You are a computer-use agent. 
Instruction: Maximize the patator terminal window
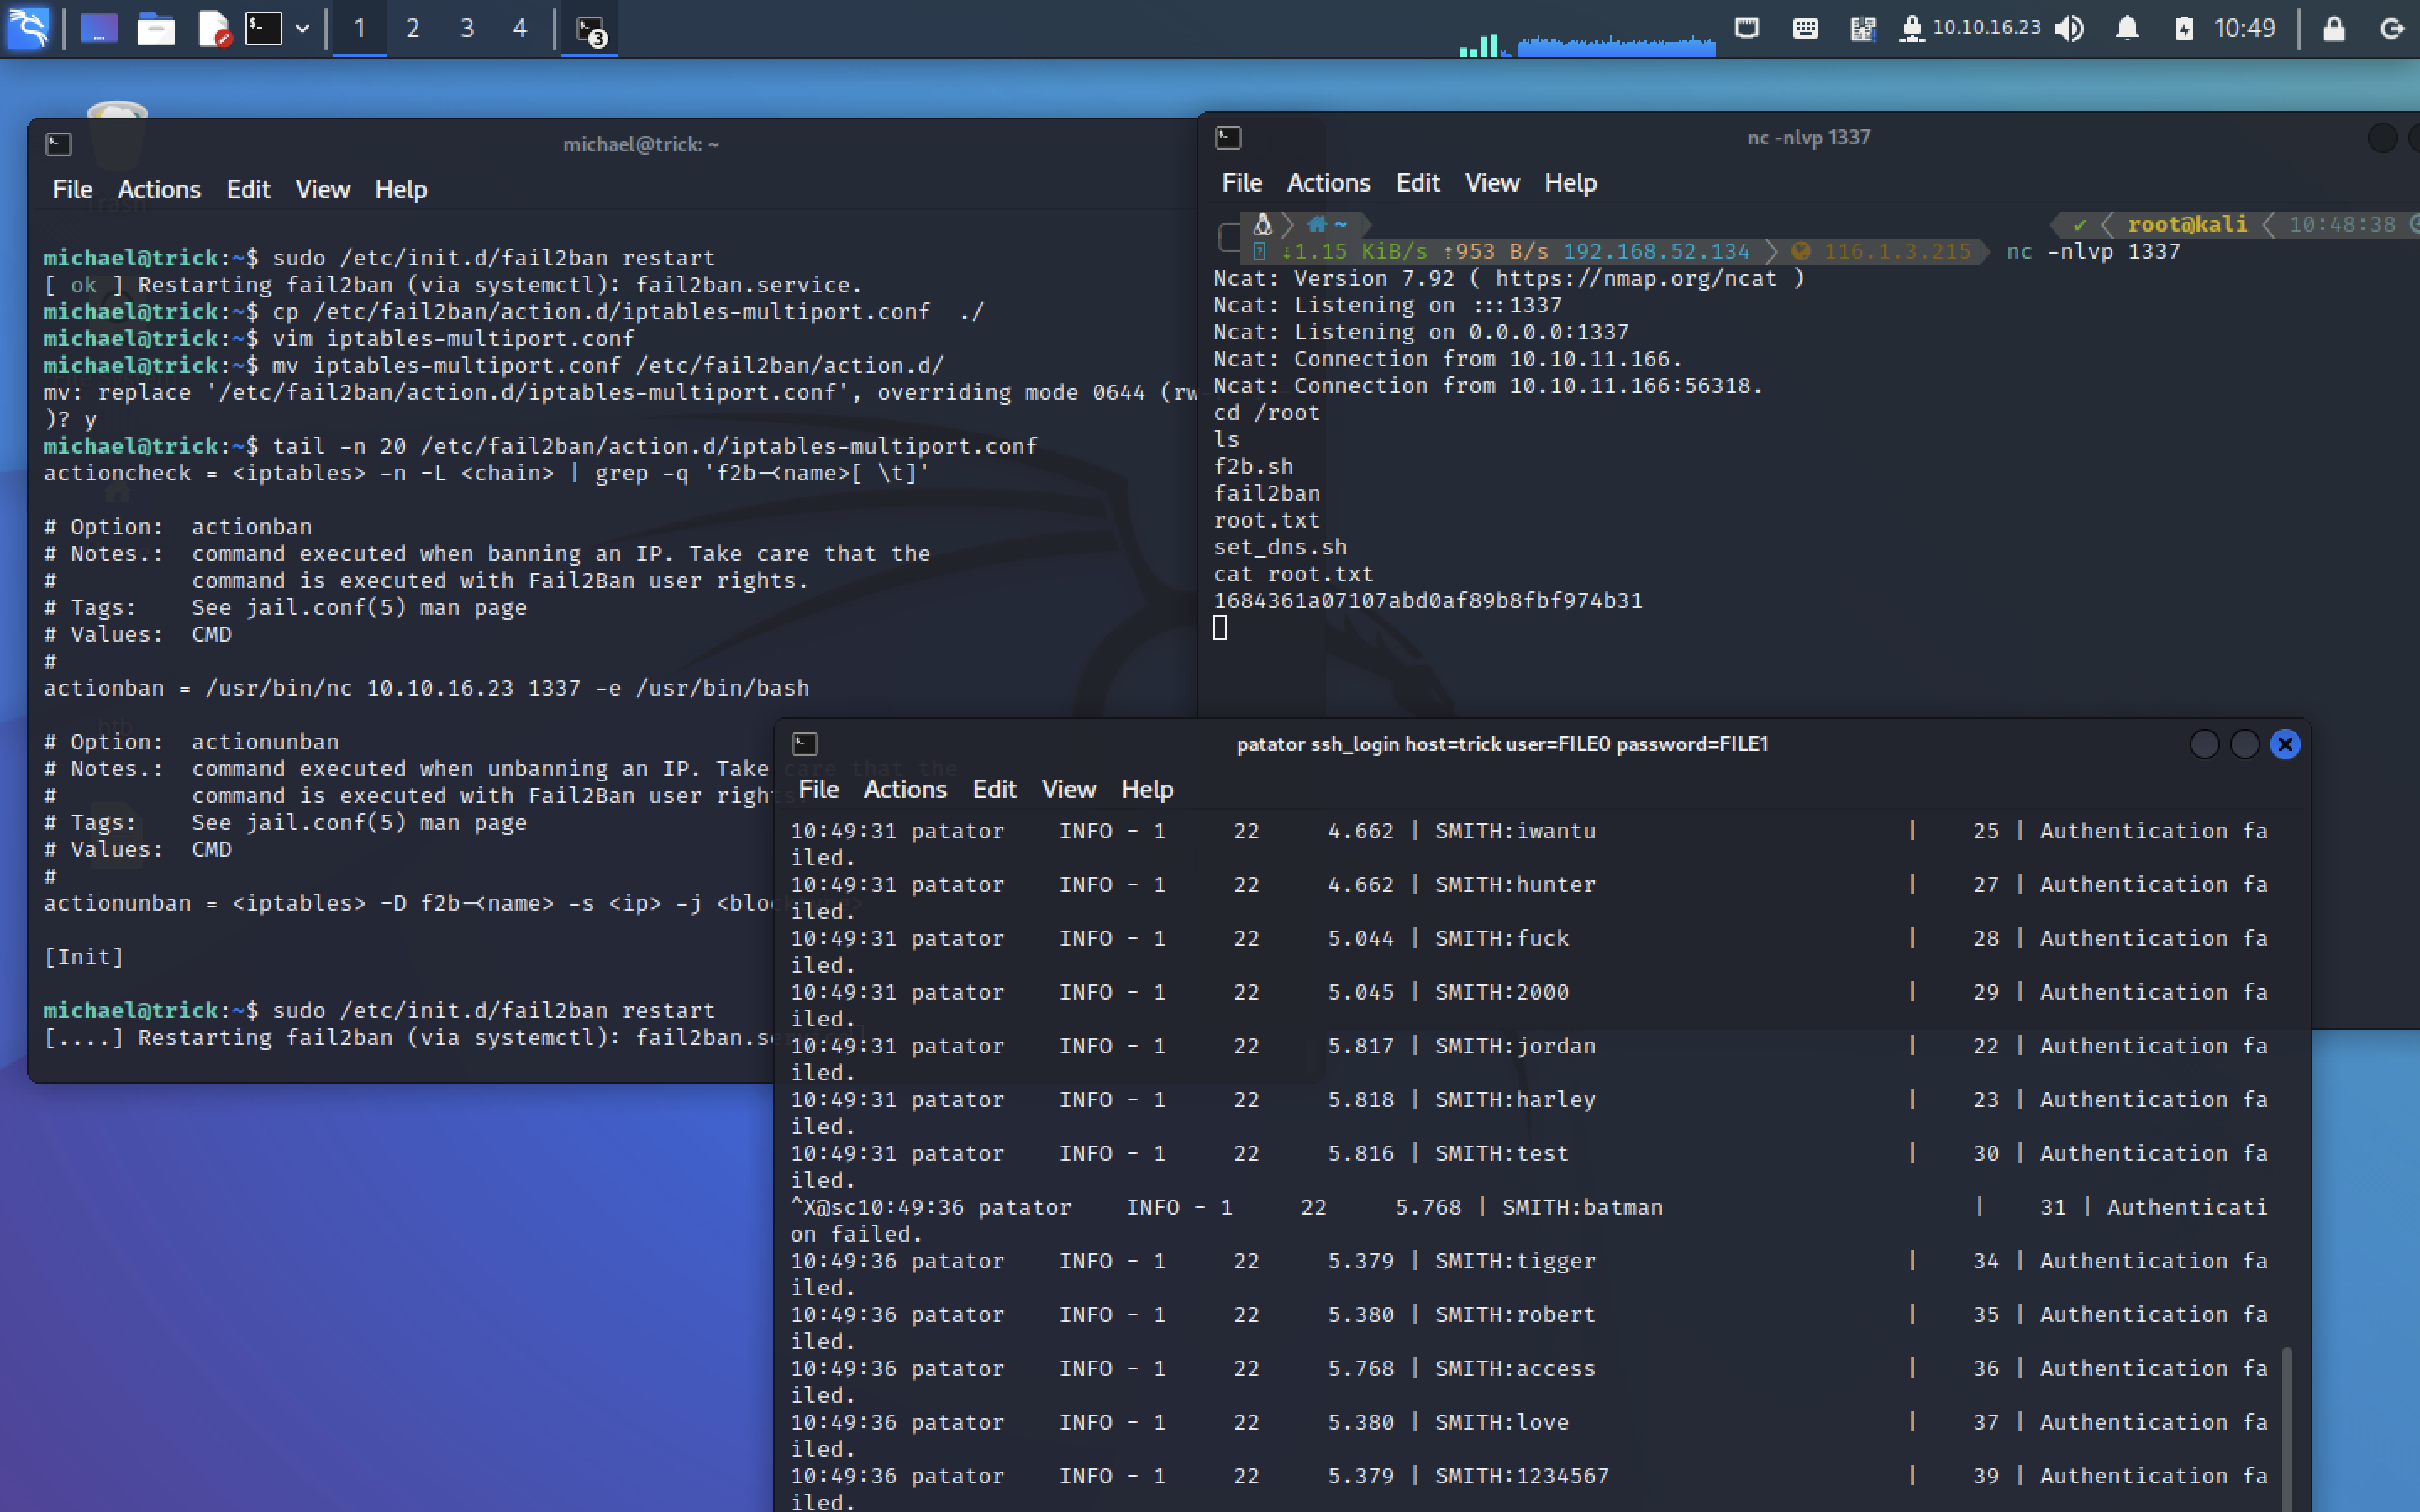2245,744
